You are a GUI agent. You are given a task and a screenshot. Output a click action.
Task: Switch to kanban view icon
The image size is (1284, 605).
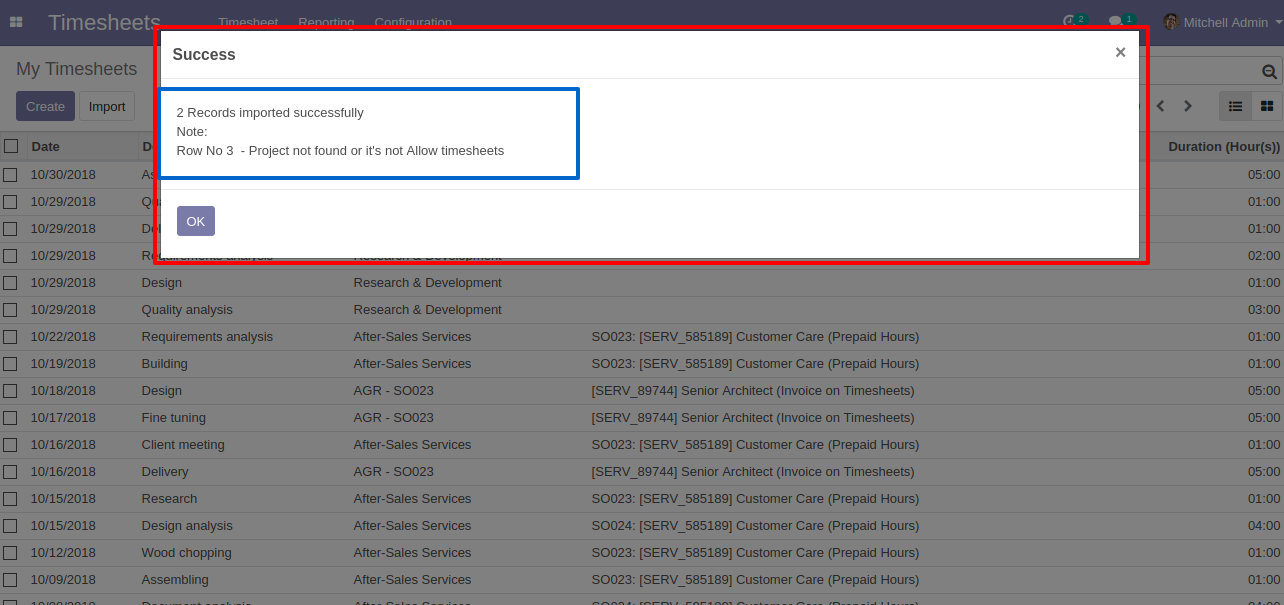tap(1267, 106)
